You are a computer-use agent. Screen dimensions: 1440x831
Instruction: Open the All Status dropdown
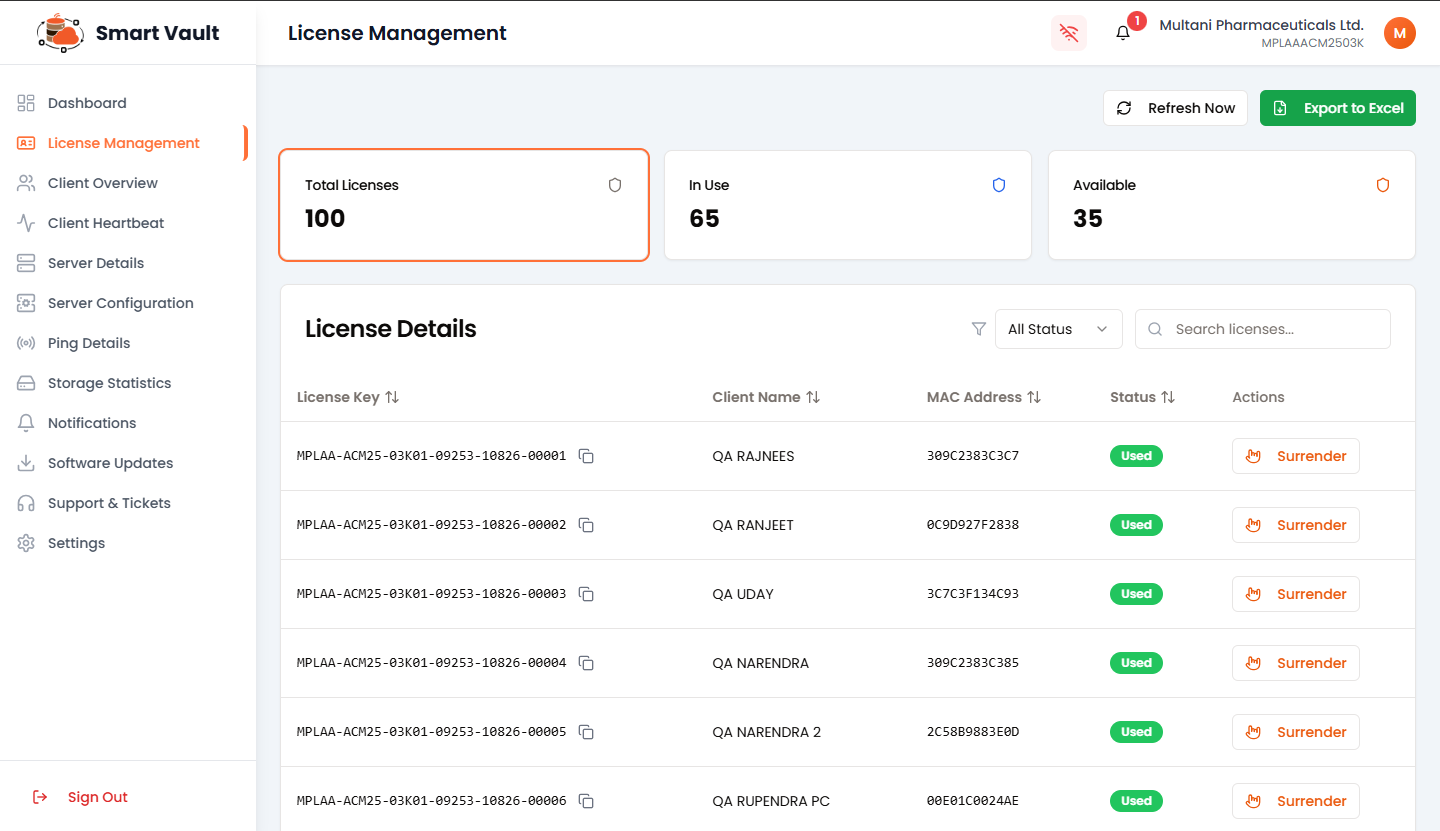pyautogui.click(x=1058, y=329)
